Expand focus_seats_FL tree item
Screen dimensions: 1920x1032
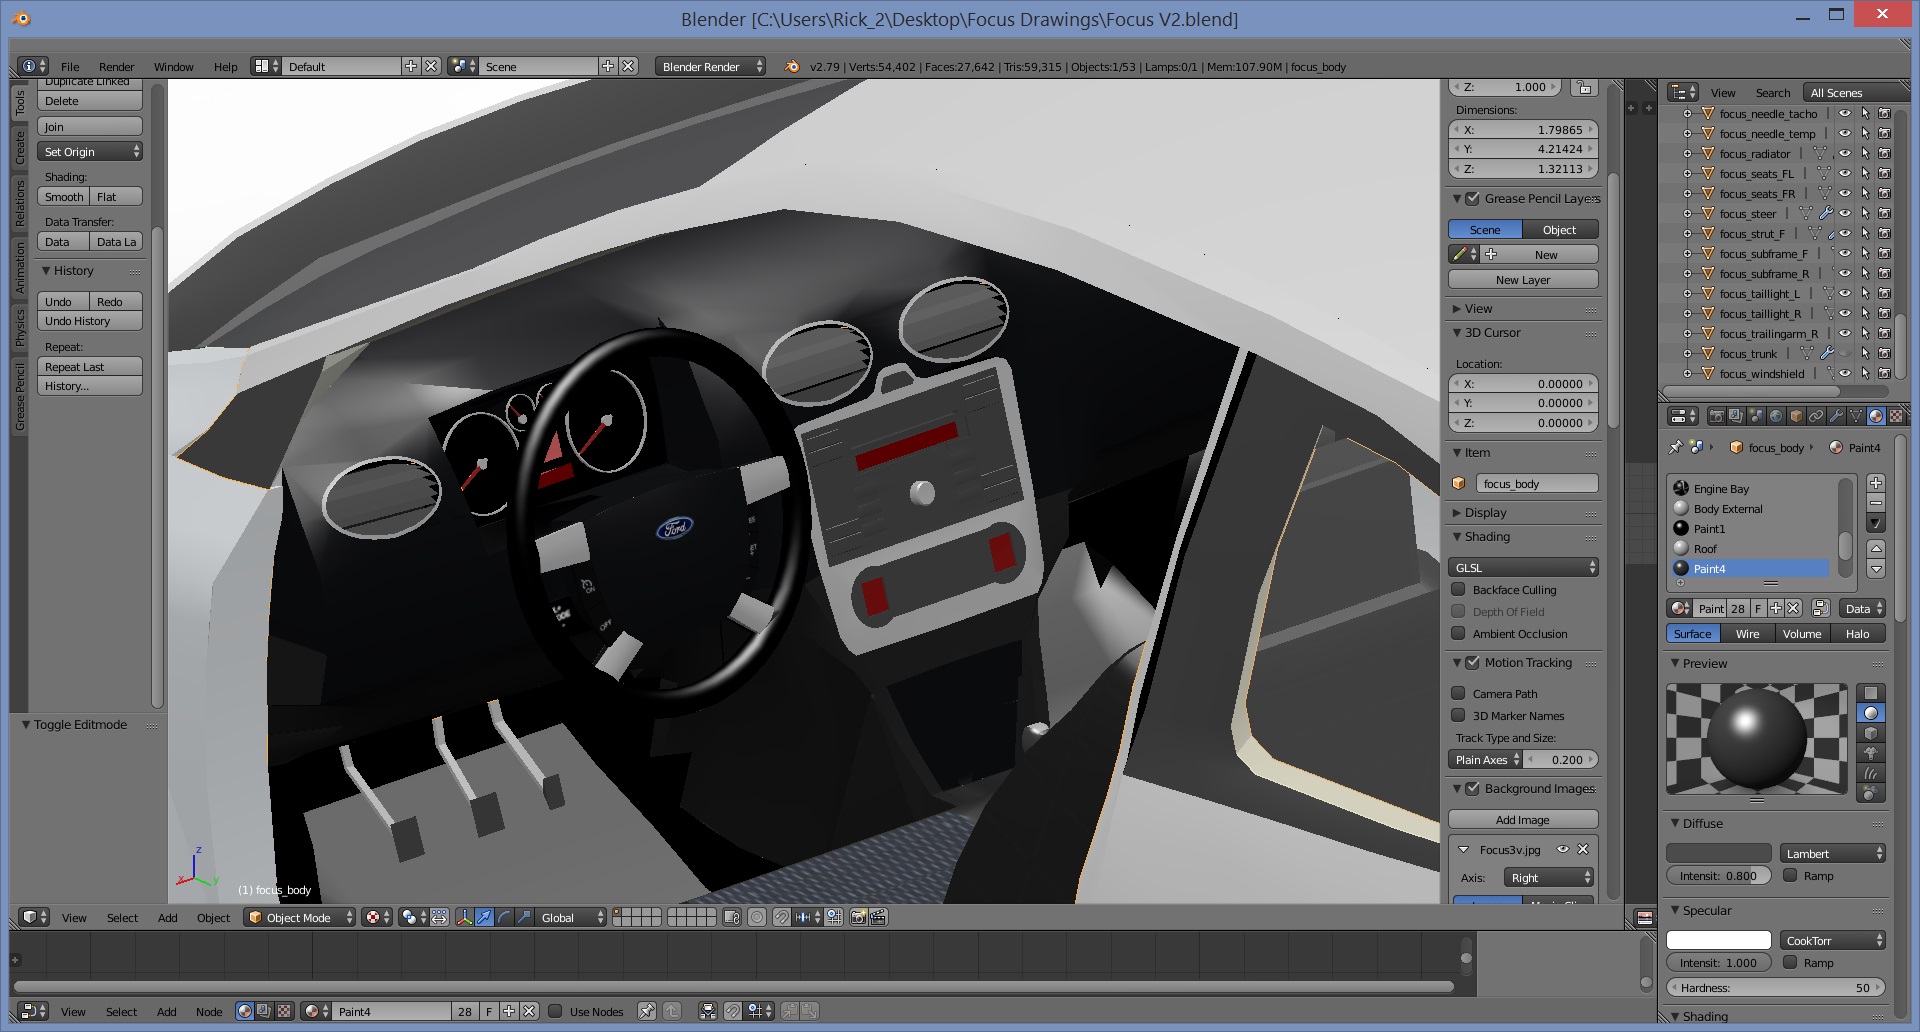(1688, 173)
